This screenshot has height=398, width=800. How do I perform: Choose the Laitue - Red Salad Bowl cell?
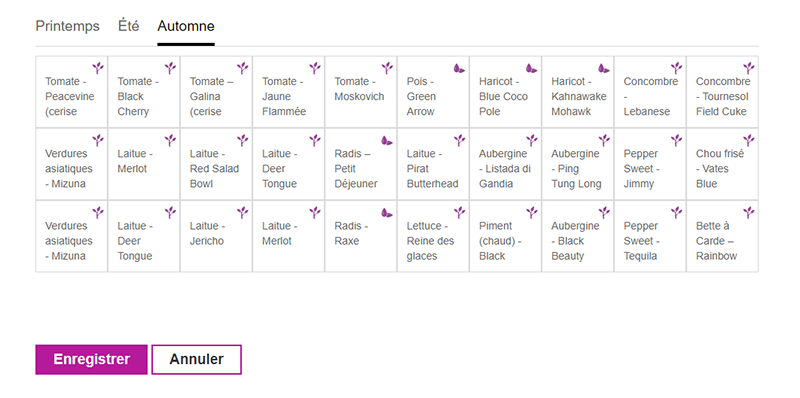pyautogui.click(x=216, y=164)
